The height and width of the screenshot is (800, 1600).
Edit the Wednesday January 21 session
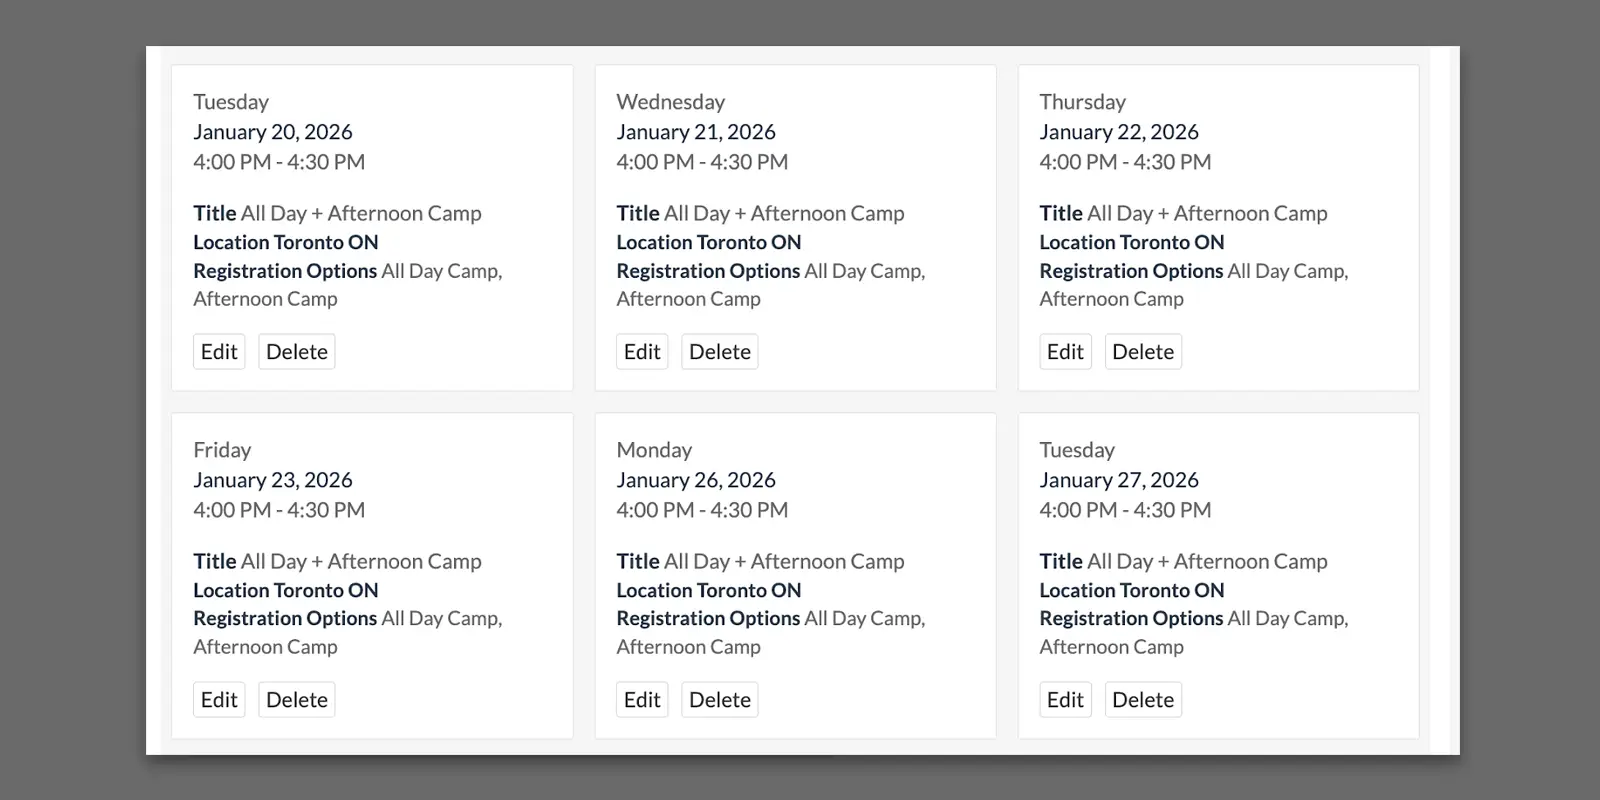click(642, 352)
